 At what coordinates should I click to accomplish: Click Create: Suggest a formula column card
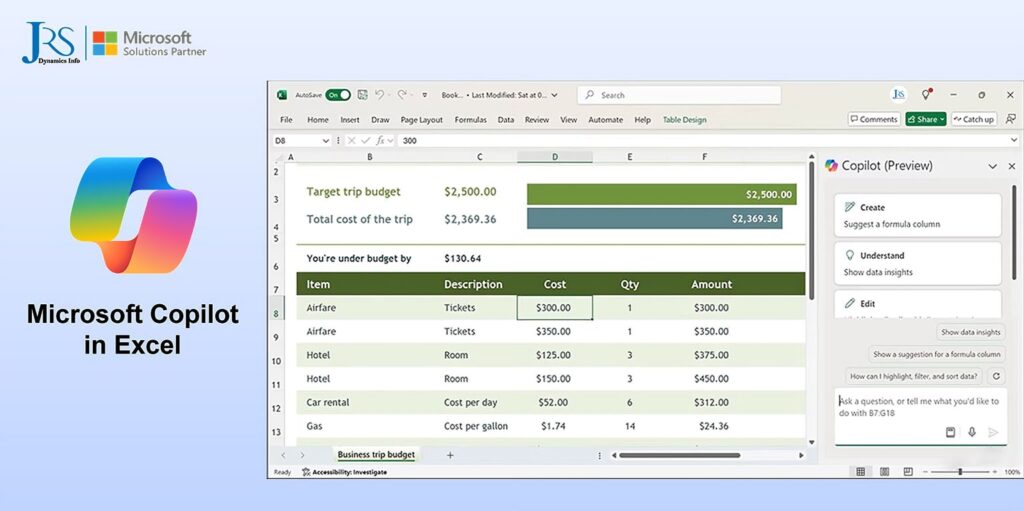pyautogui.click(x=918, y=216)
